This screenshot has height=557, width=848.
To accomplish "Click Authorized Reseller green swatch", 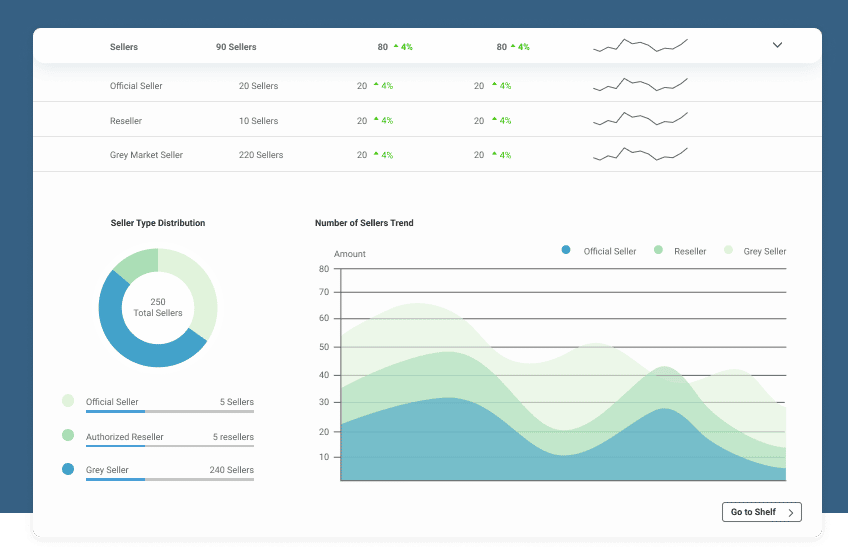I will [68, 435].
